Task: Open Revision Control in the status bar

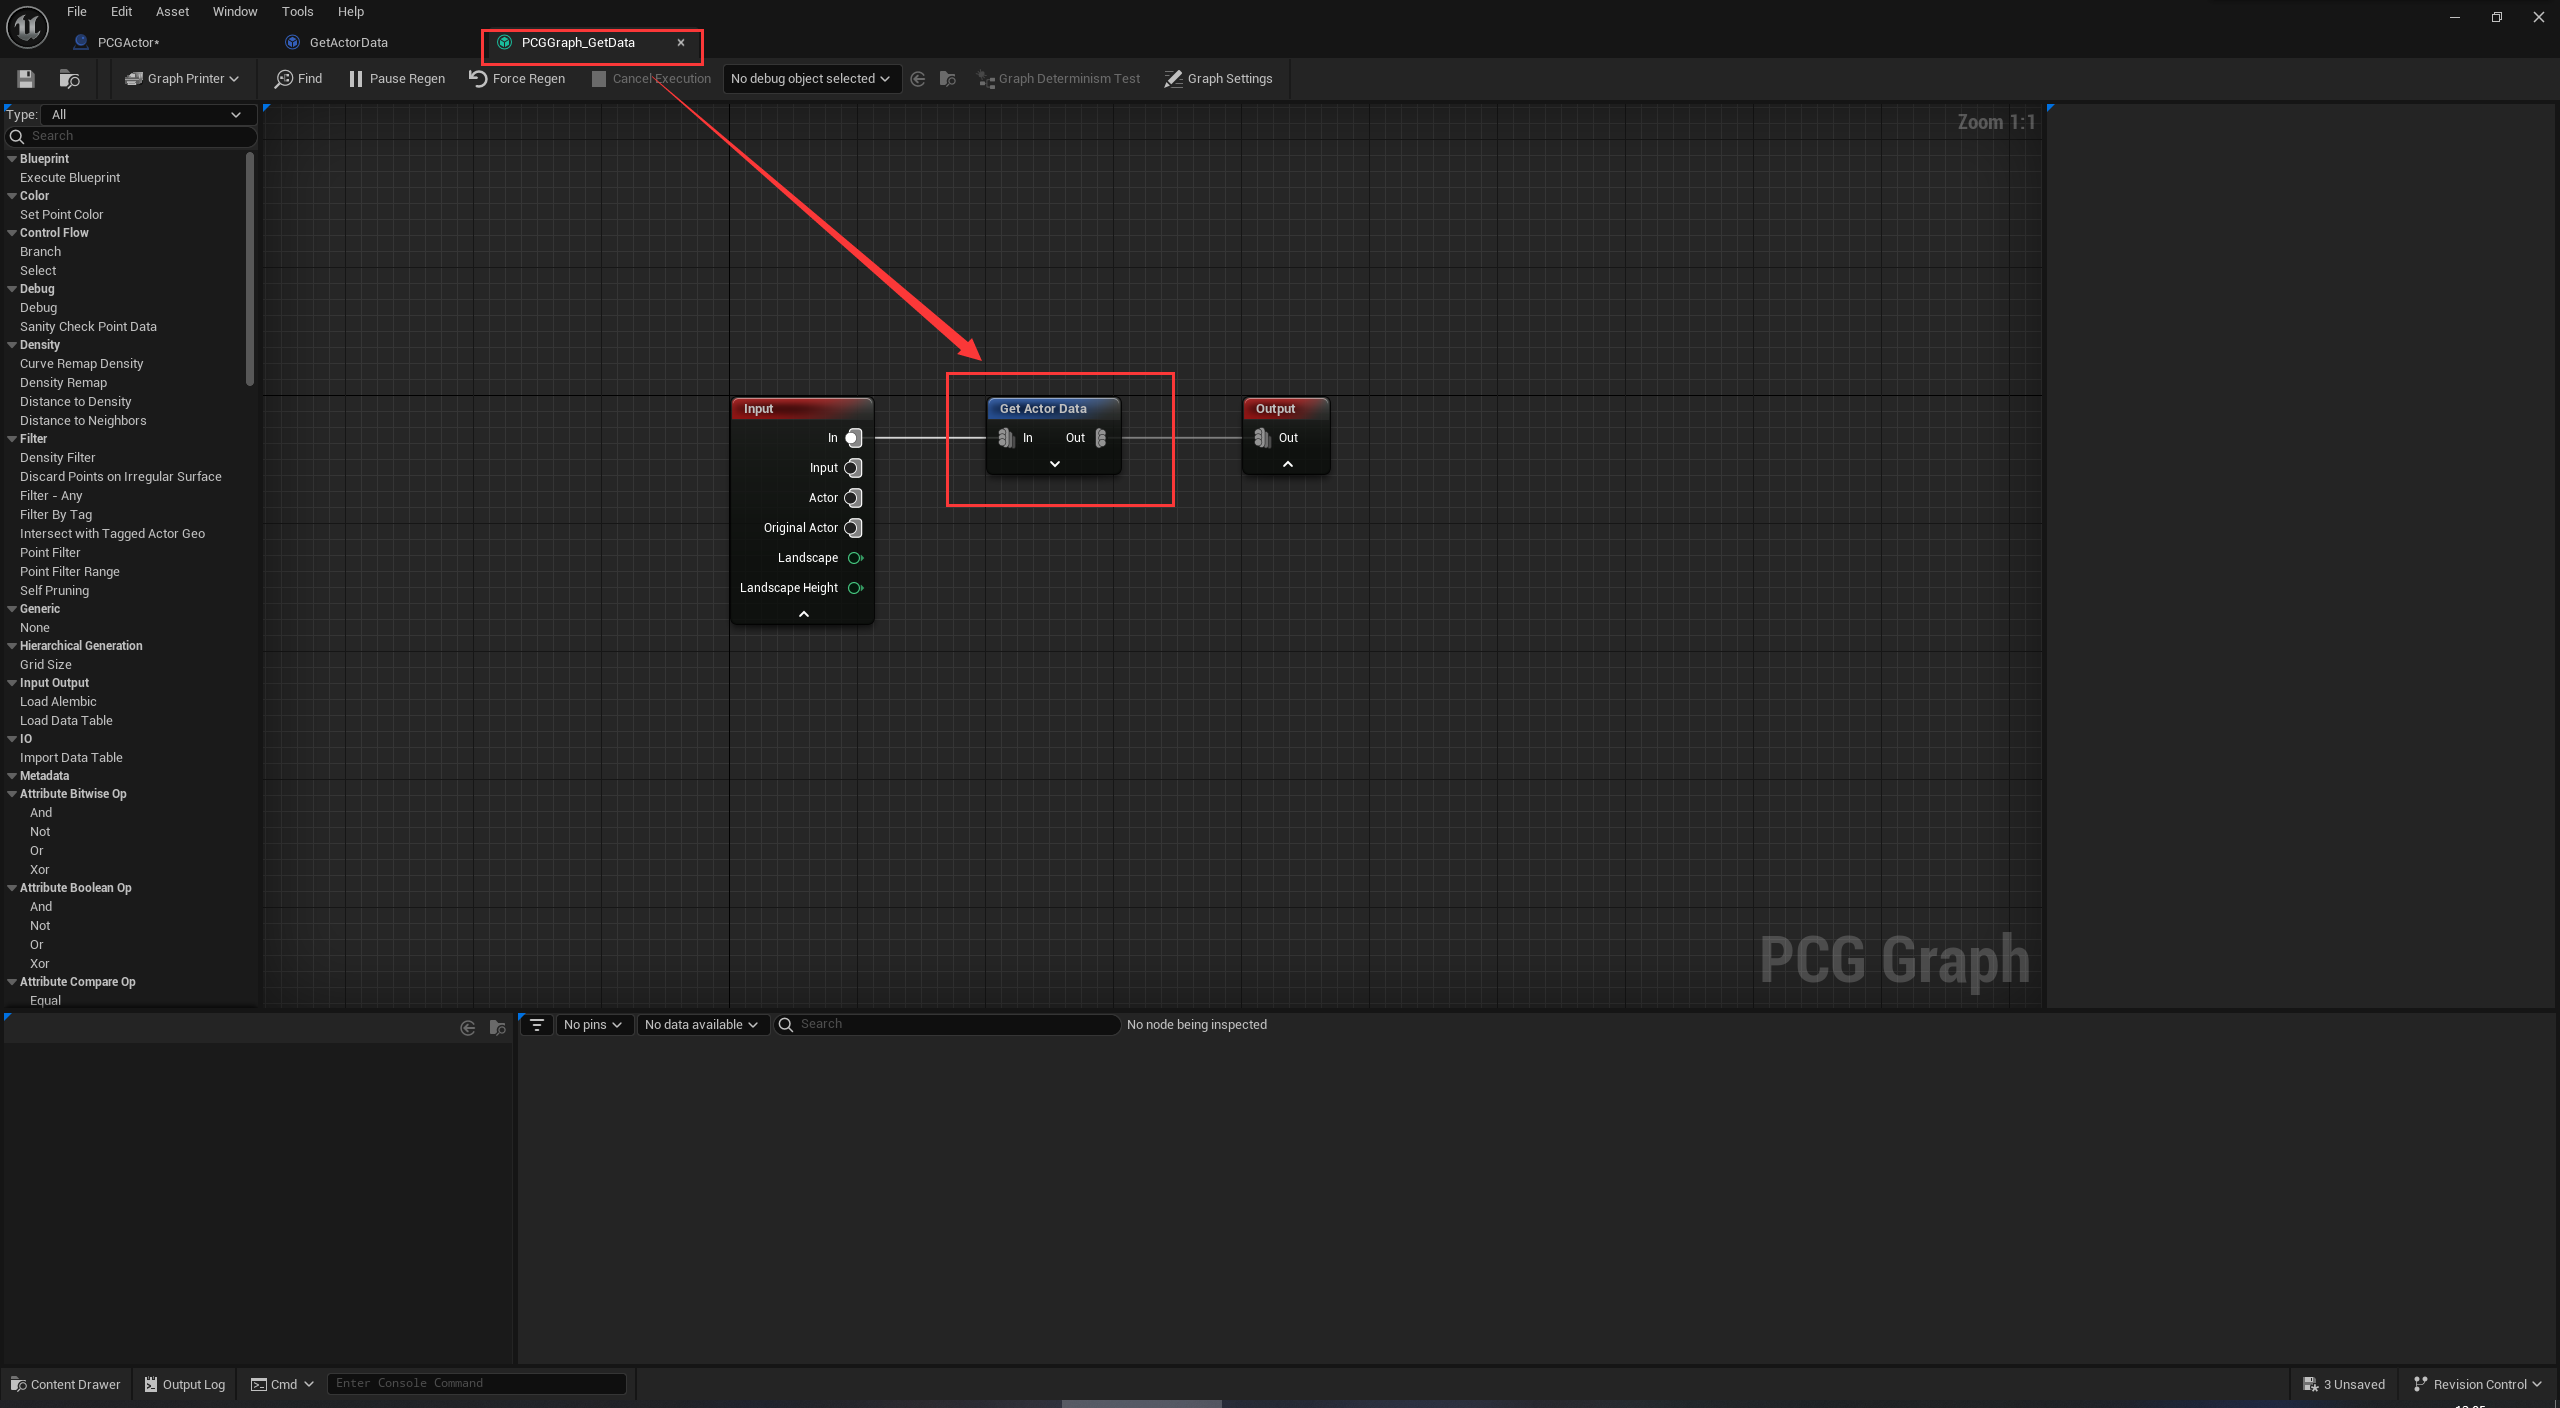Action: click(2477, 1384)
